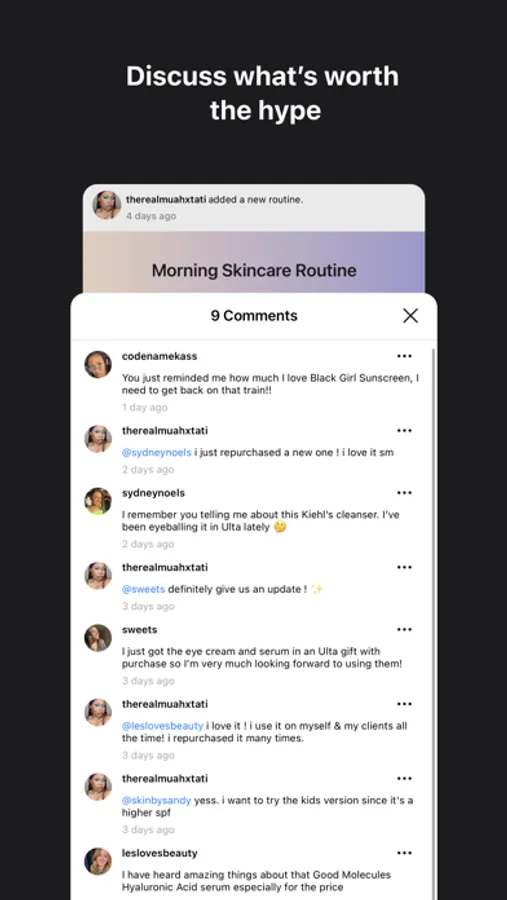The width and height of the screenshot is (507, 900).
Task: Open sydneynoels avatar
Action: pyautogui.click(x=98, y=501)
